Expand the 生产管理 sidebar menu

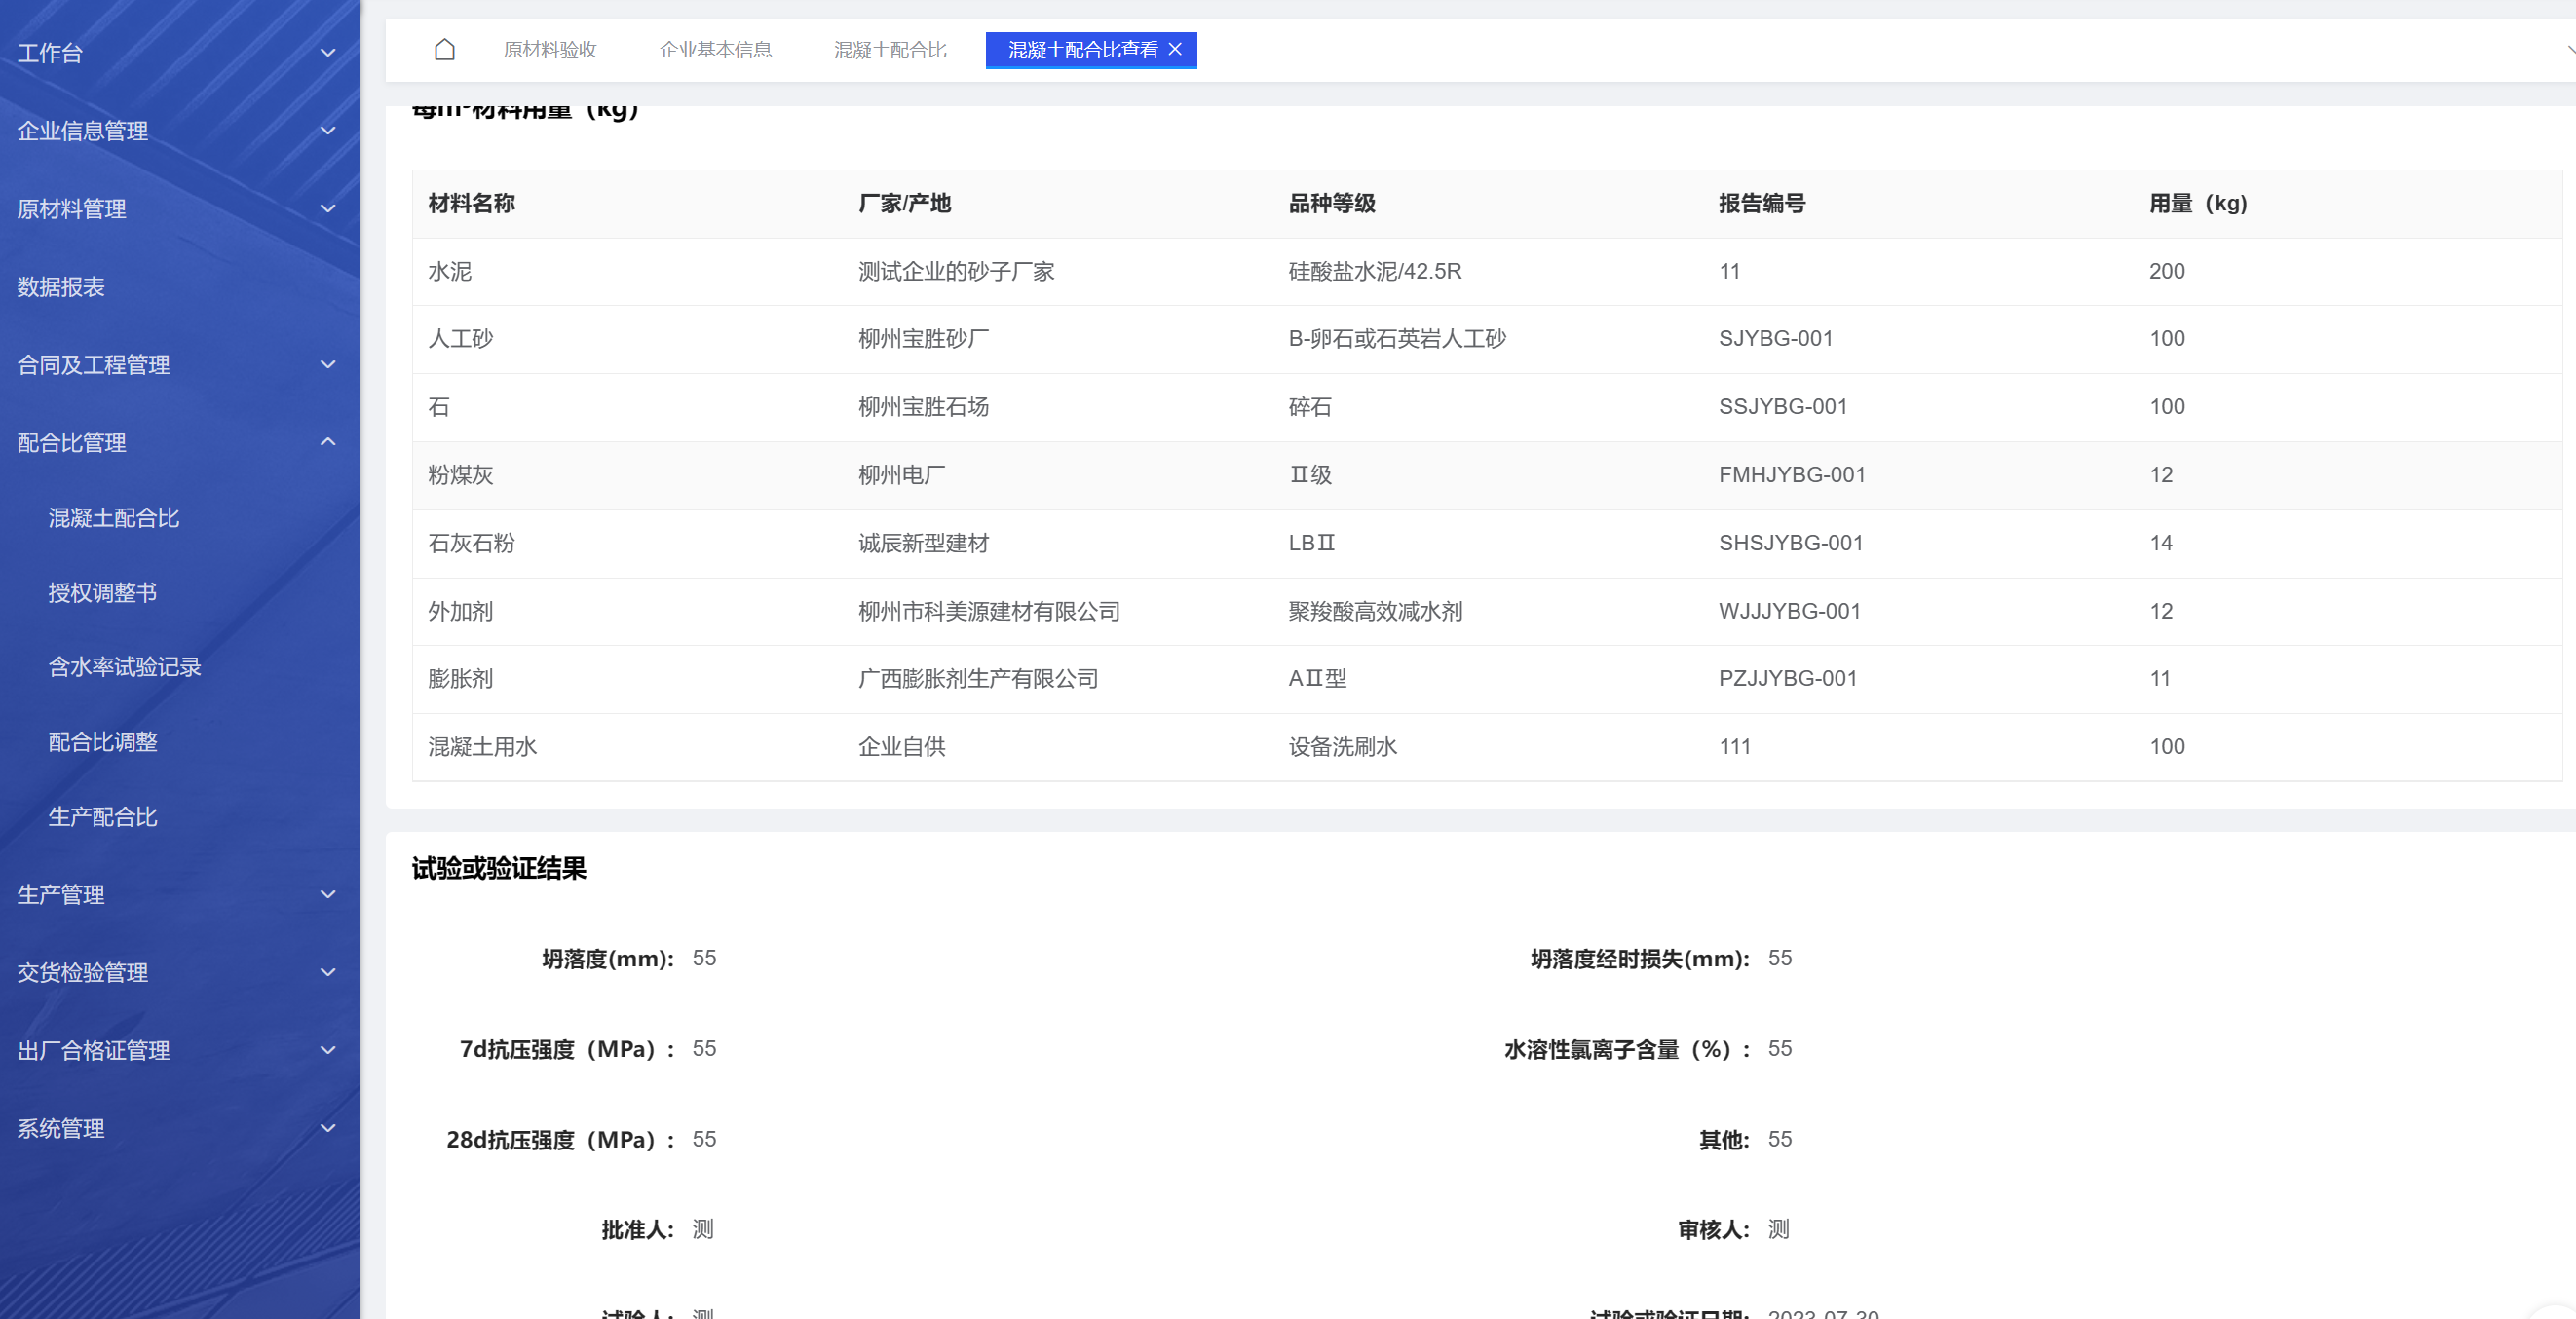tap(180, 895)
